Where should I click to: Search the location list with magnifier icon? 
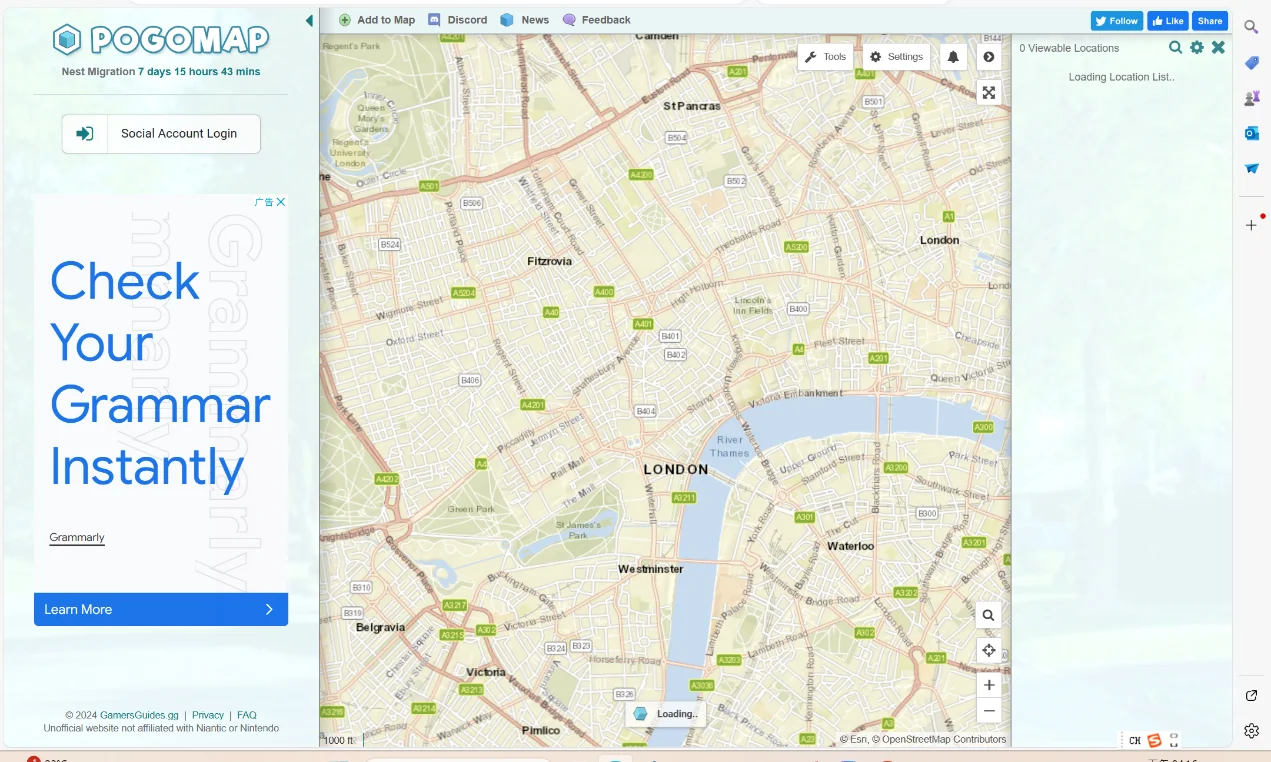coord(1176,47)
